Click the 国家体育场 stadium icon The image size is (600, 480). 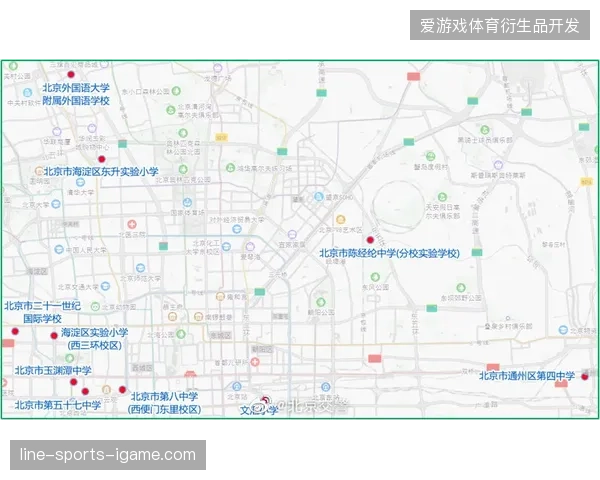click(187, 202)
